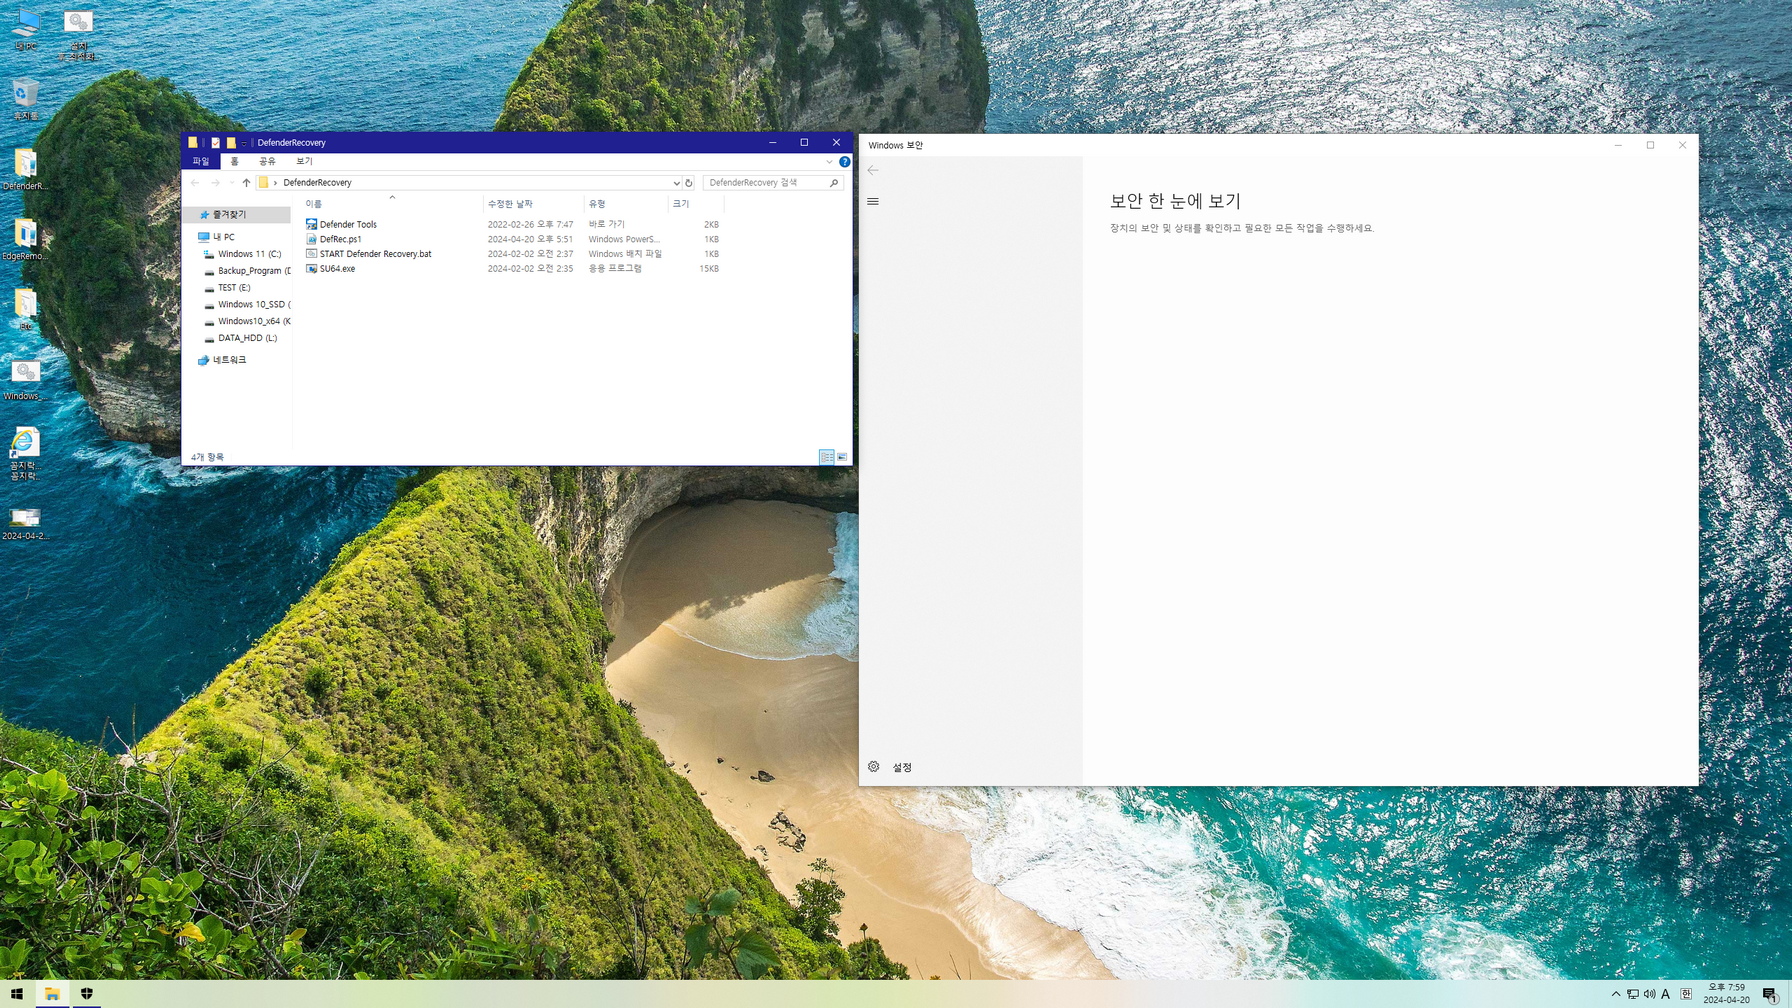Open the 공유 ribbon tab
The height and width of the screenshot is (1008, 1792).
click(267, 161)
